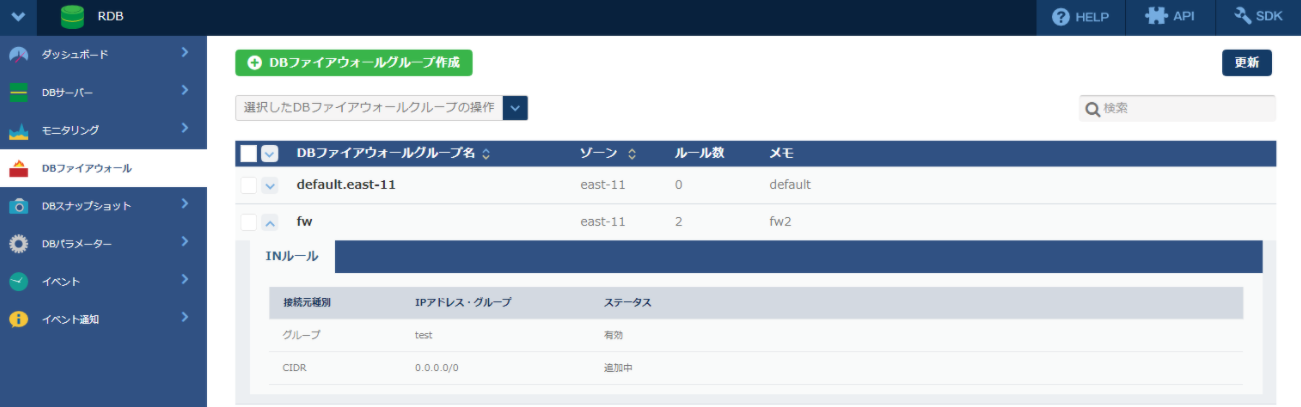Image resolution: width=1301 pixels, height=407 pixels.
Task: Click the グループ source type cell
Action: pos(302,335)
